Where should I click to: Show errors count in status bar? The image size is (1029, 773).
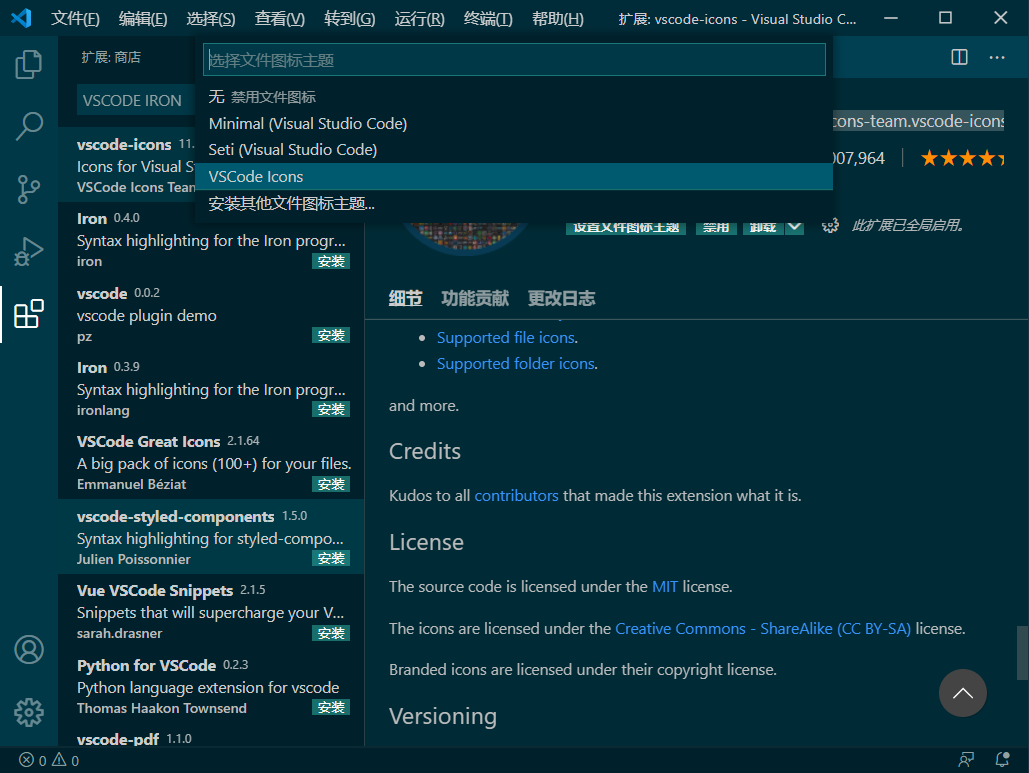pyautogui.click(x=33, y=760)
